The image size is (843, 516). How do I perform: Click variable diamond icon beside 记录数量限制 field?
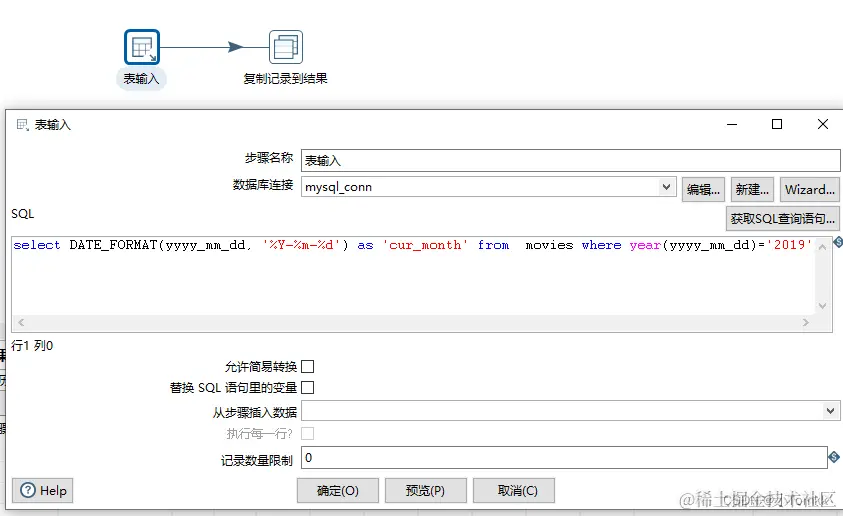pos(834,457)
